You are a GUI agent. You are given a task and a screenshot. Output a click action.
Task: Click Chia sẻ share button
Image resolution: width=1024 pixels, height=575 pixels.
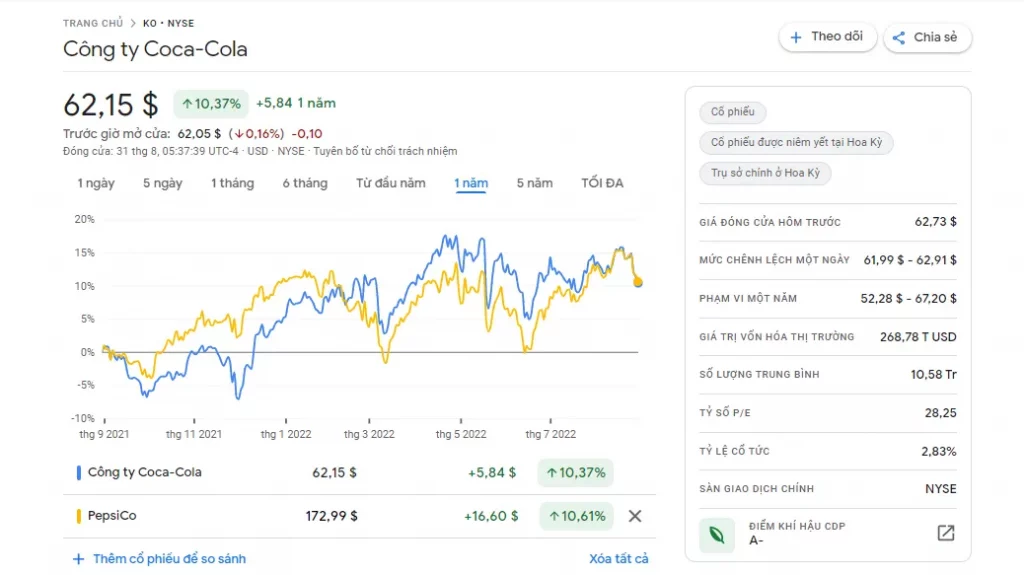click(927, 38)
